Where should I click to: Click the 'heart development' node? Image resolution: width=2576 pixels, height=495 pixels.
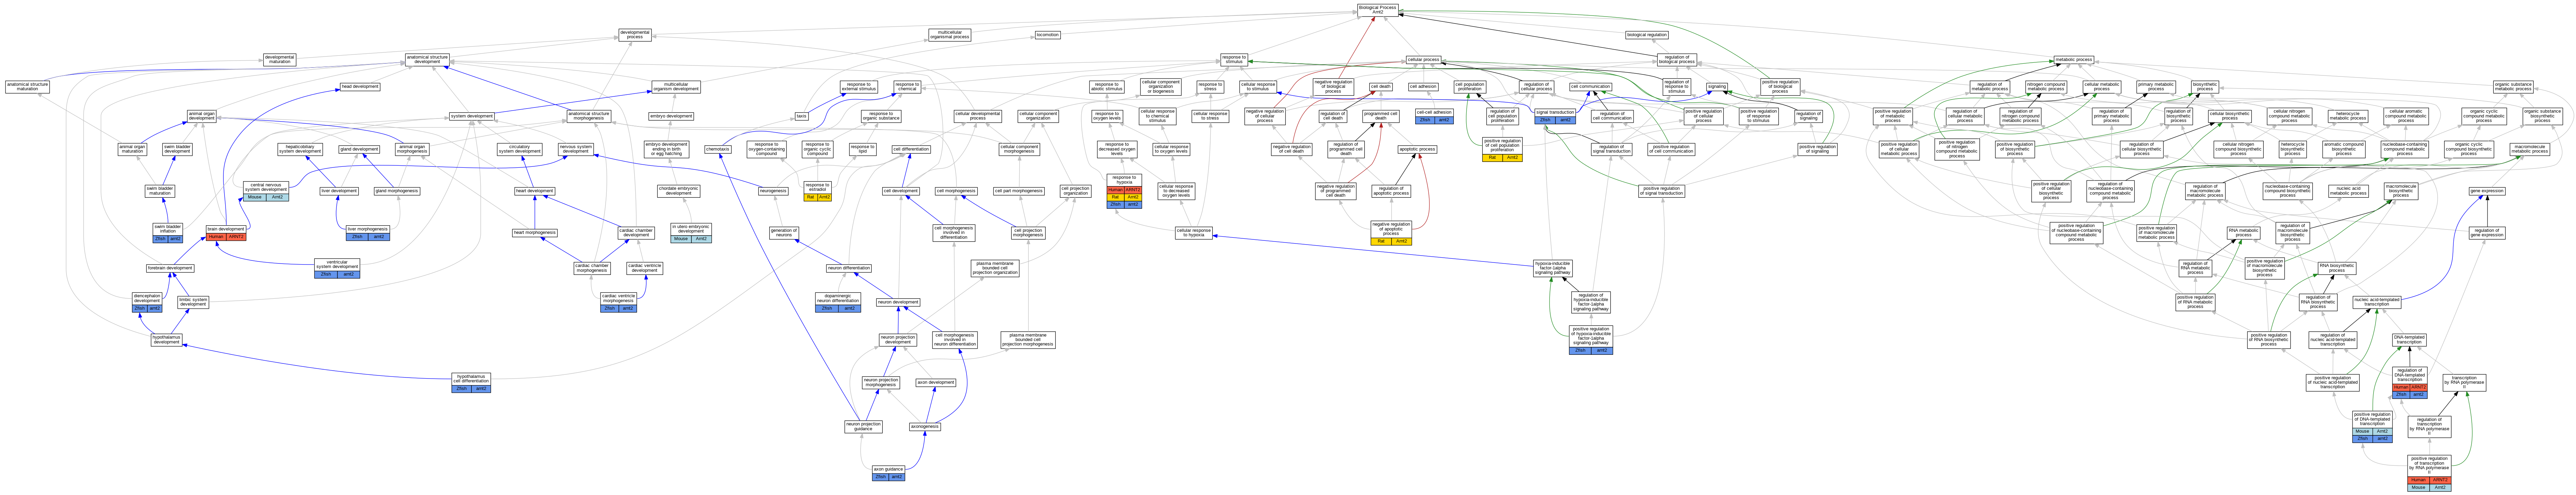coord(535,190)
